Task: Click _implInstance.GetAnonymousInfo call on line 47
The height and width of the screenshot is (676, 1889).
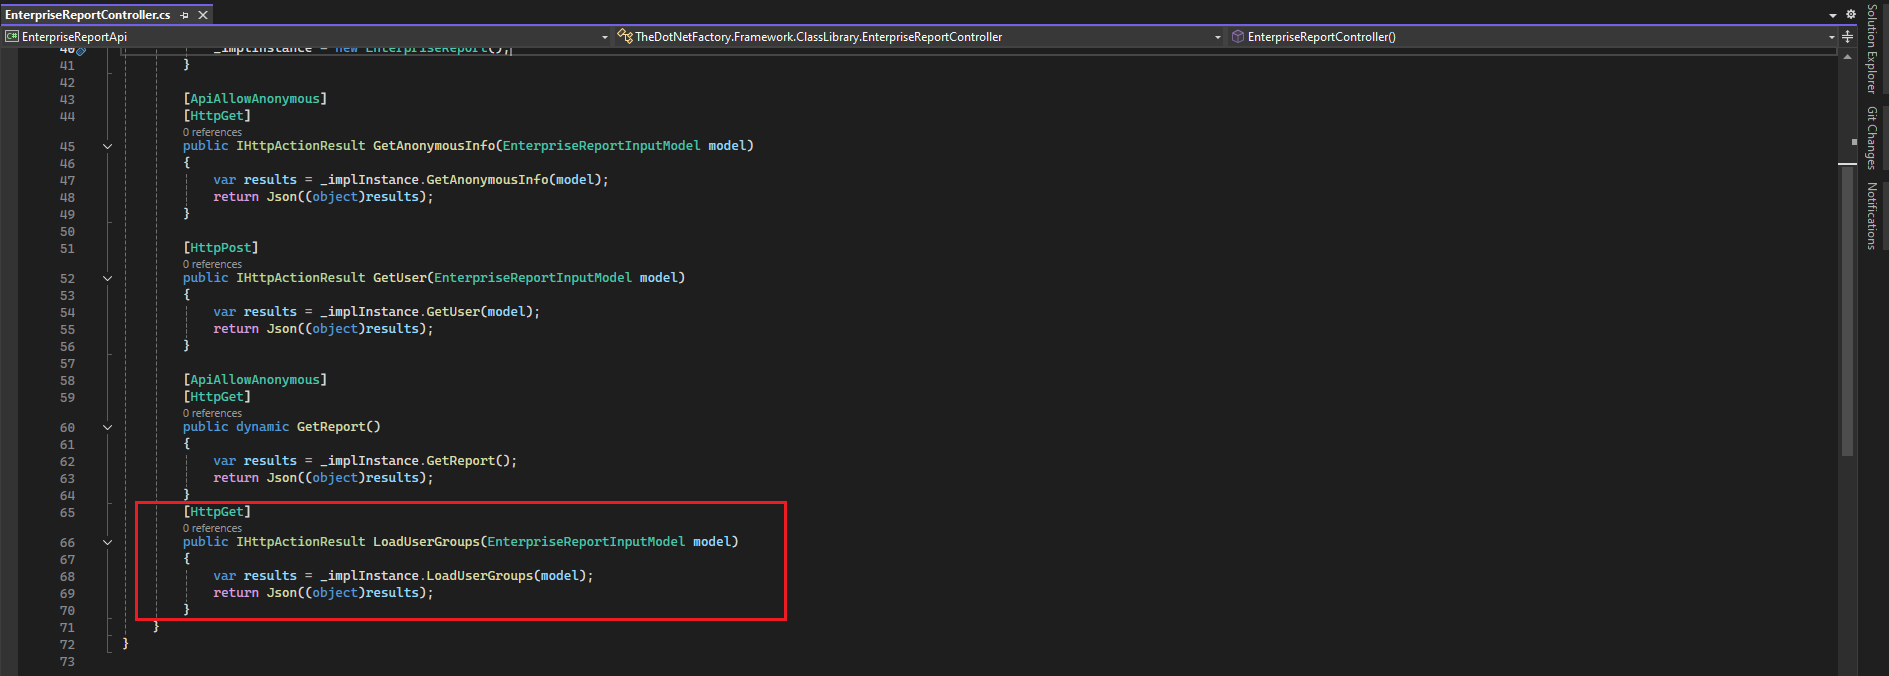Action: (x=464, y=180)
